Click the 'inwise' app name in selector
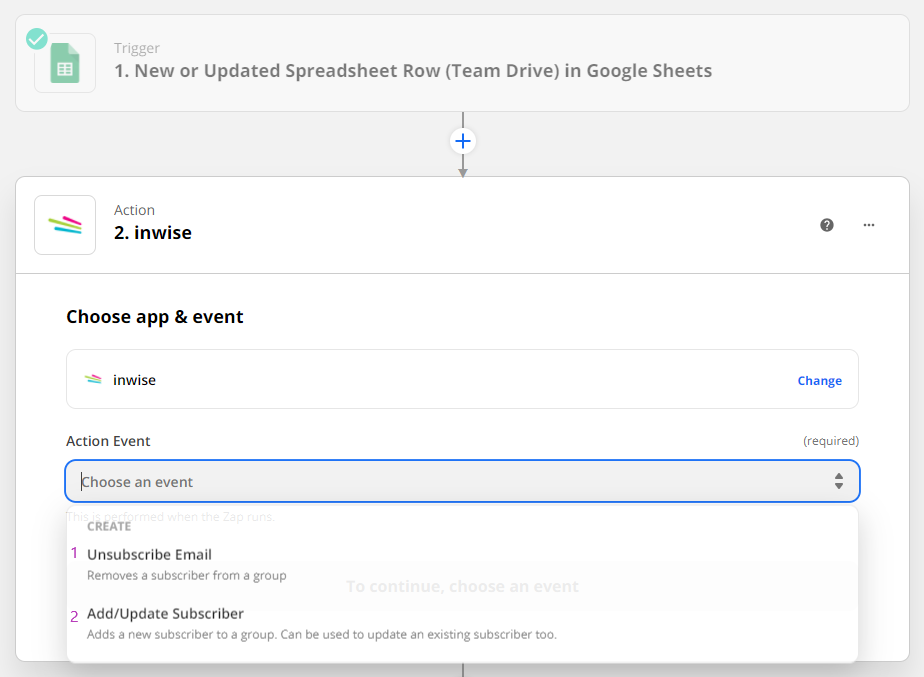Viewport: 924px width, 677px height. (134, 380)
